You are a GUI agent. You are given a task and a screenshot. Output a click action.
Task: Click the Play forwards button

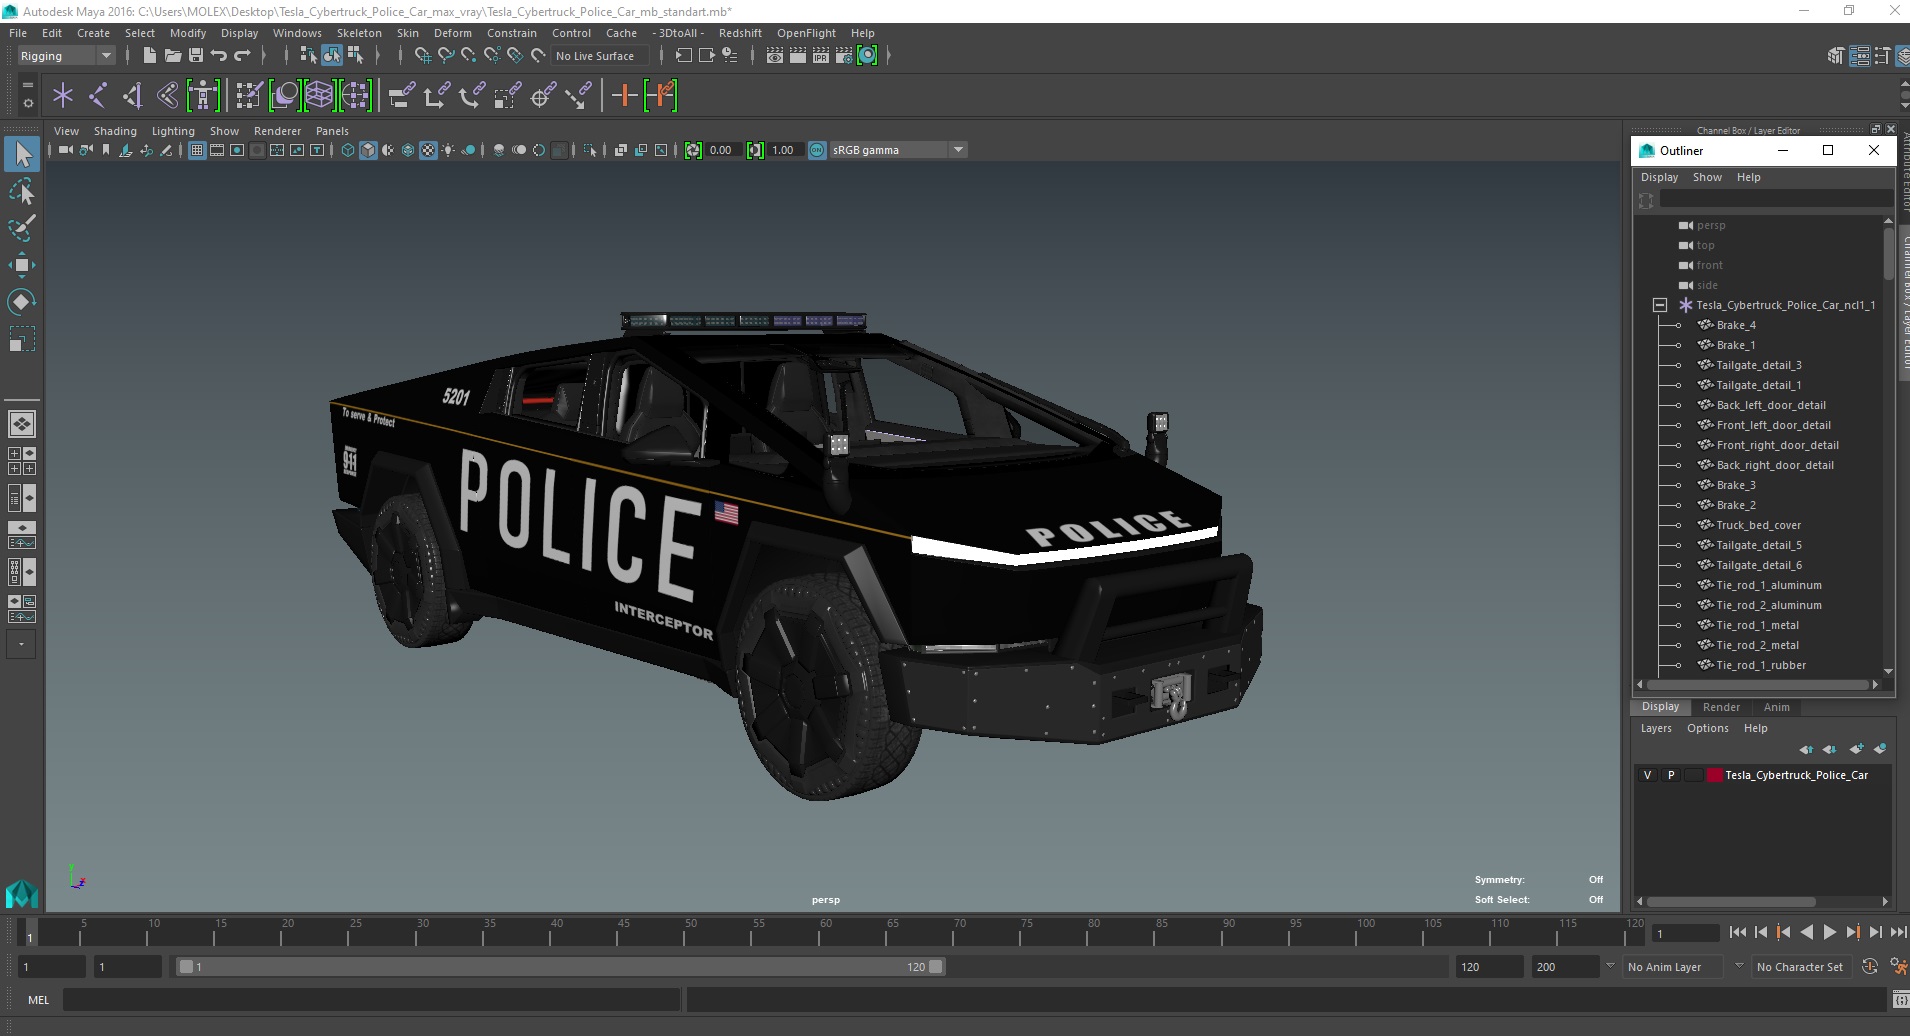click(1829, 932)
